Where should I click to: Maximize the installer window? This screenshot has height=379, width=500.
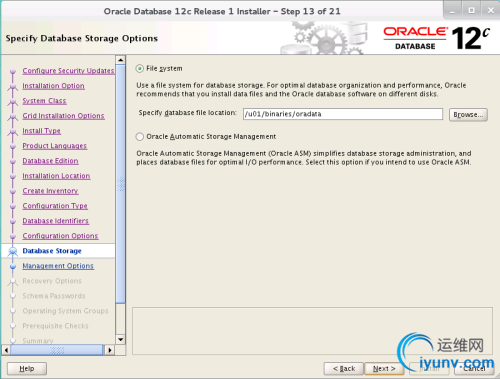[x=471, y=10]
